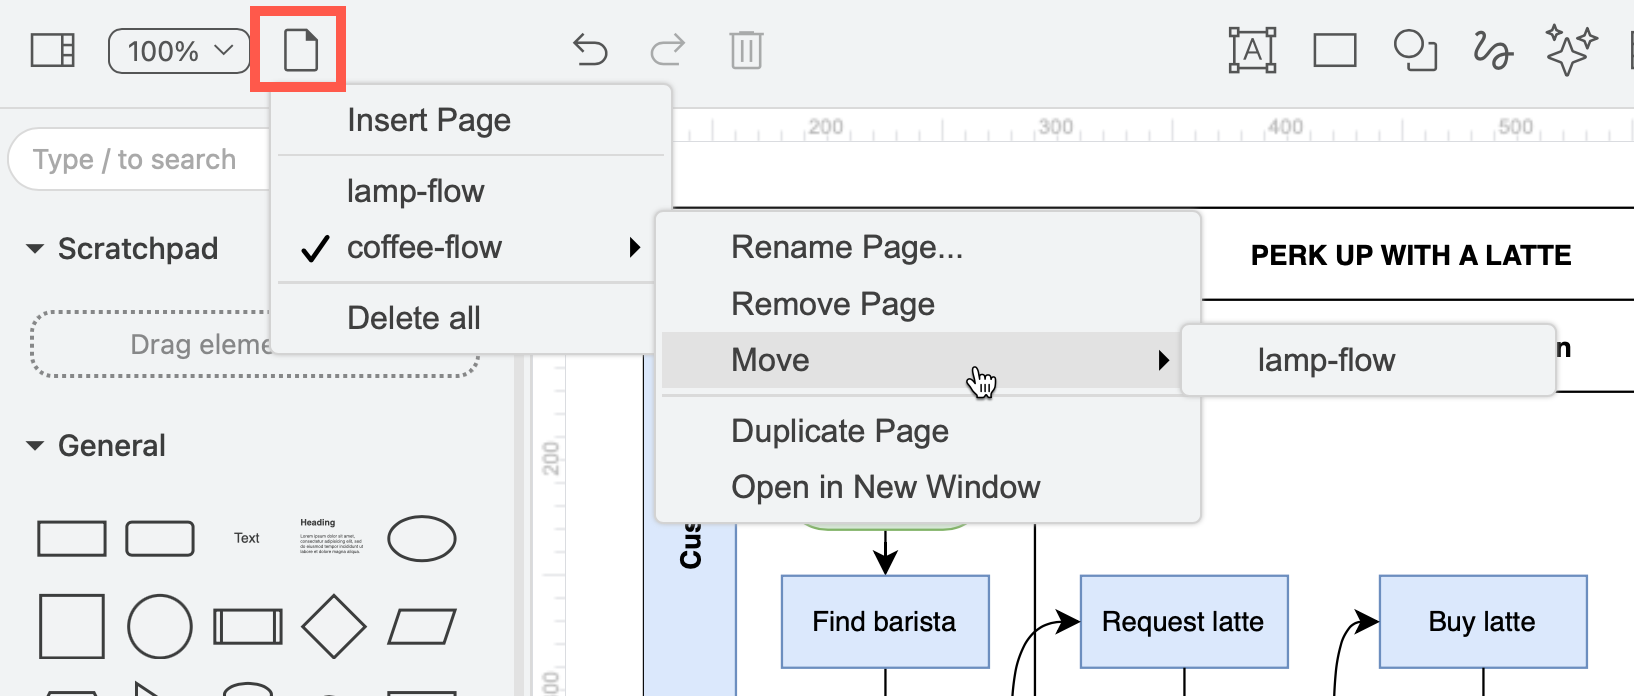Select the Request latte box
Viewport: 1634px width, 696px height.
pos(1184,621)
